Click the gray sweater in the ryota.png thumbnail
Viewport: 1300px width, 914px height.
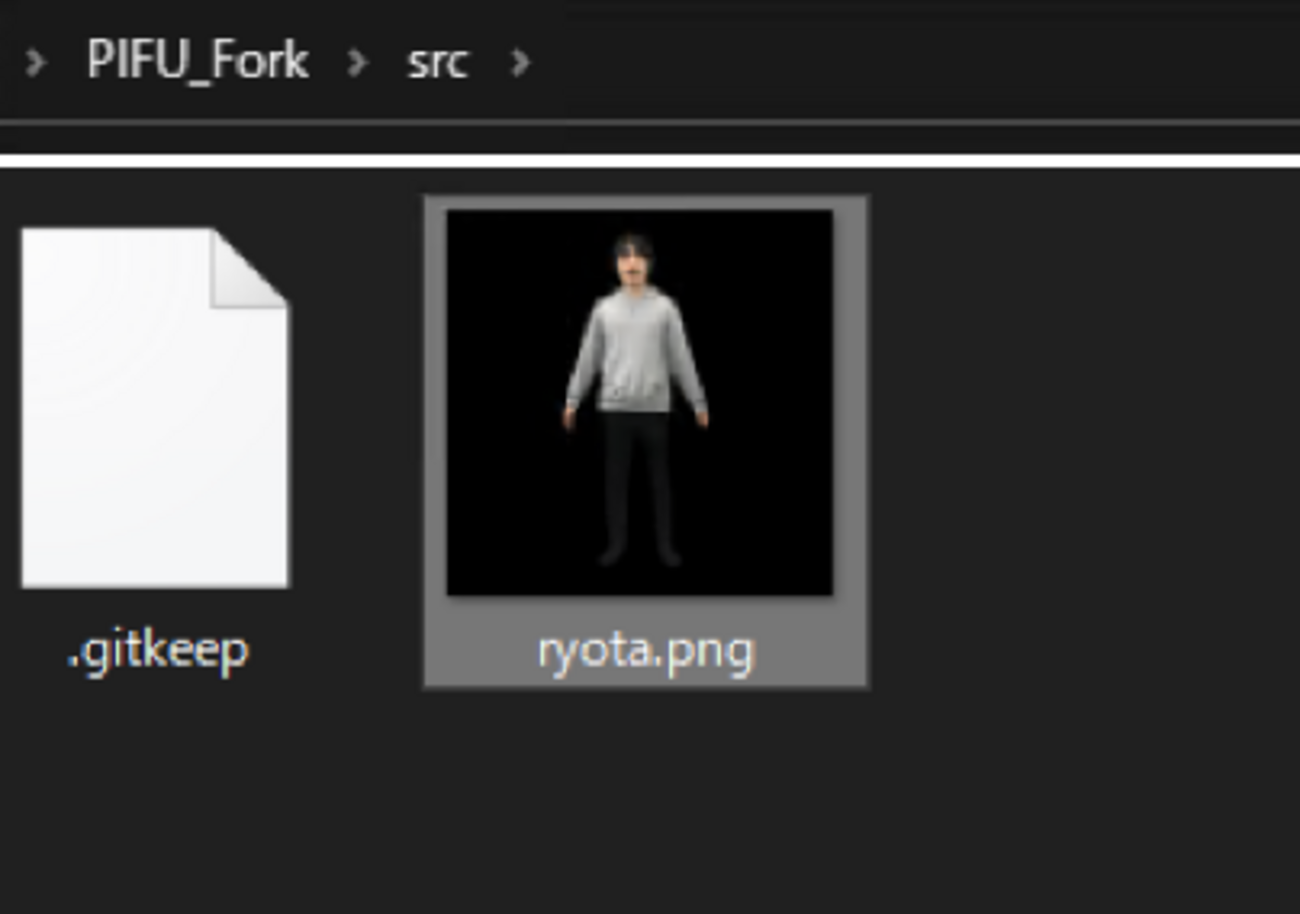point(637,350)
